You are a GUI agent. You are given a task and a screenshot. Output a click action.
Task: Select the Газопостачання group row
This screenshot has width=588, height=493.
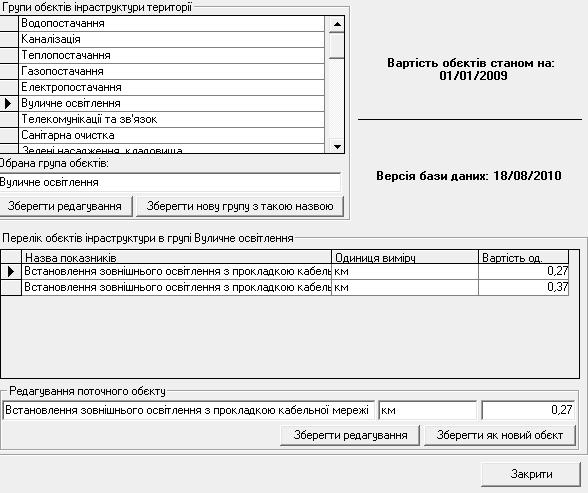(x=171, y=71)
